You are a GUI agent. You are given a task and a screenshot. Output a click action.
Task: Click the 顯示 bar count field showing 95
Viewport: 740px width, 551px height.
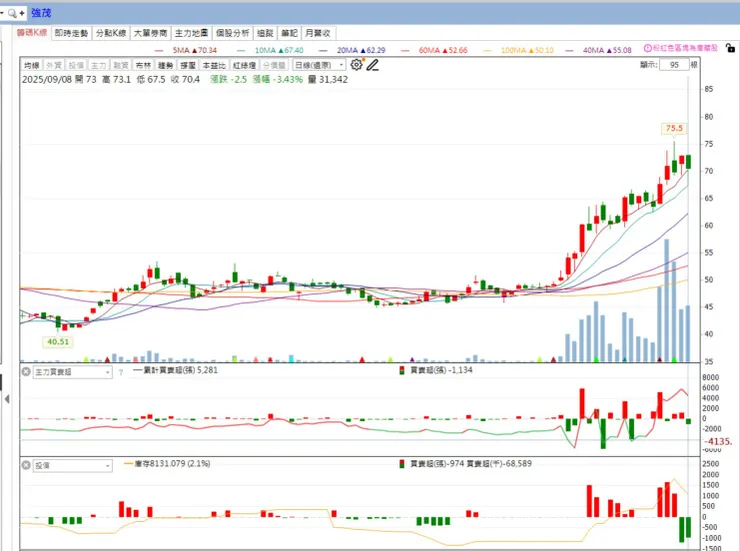point(674,65)
